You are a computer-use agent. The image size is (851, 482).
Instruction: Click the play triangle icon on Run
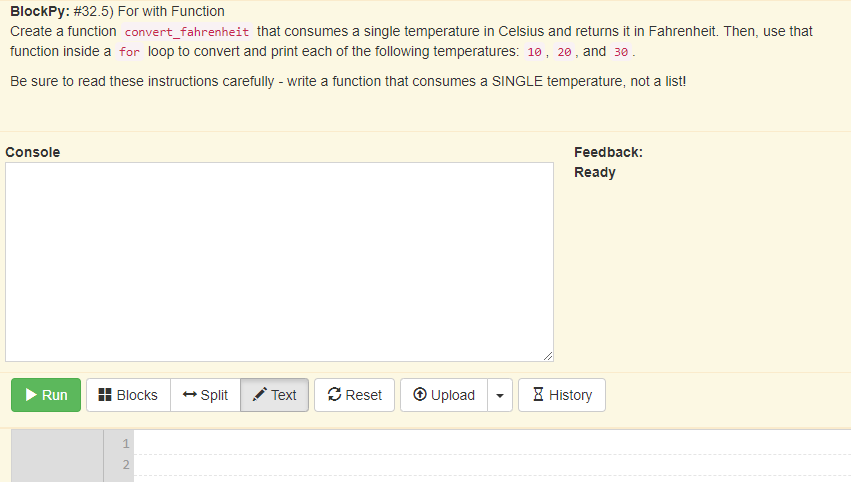tap(31, 395)
